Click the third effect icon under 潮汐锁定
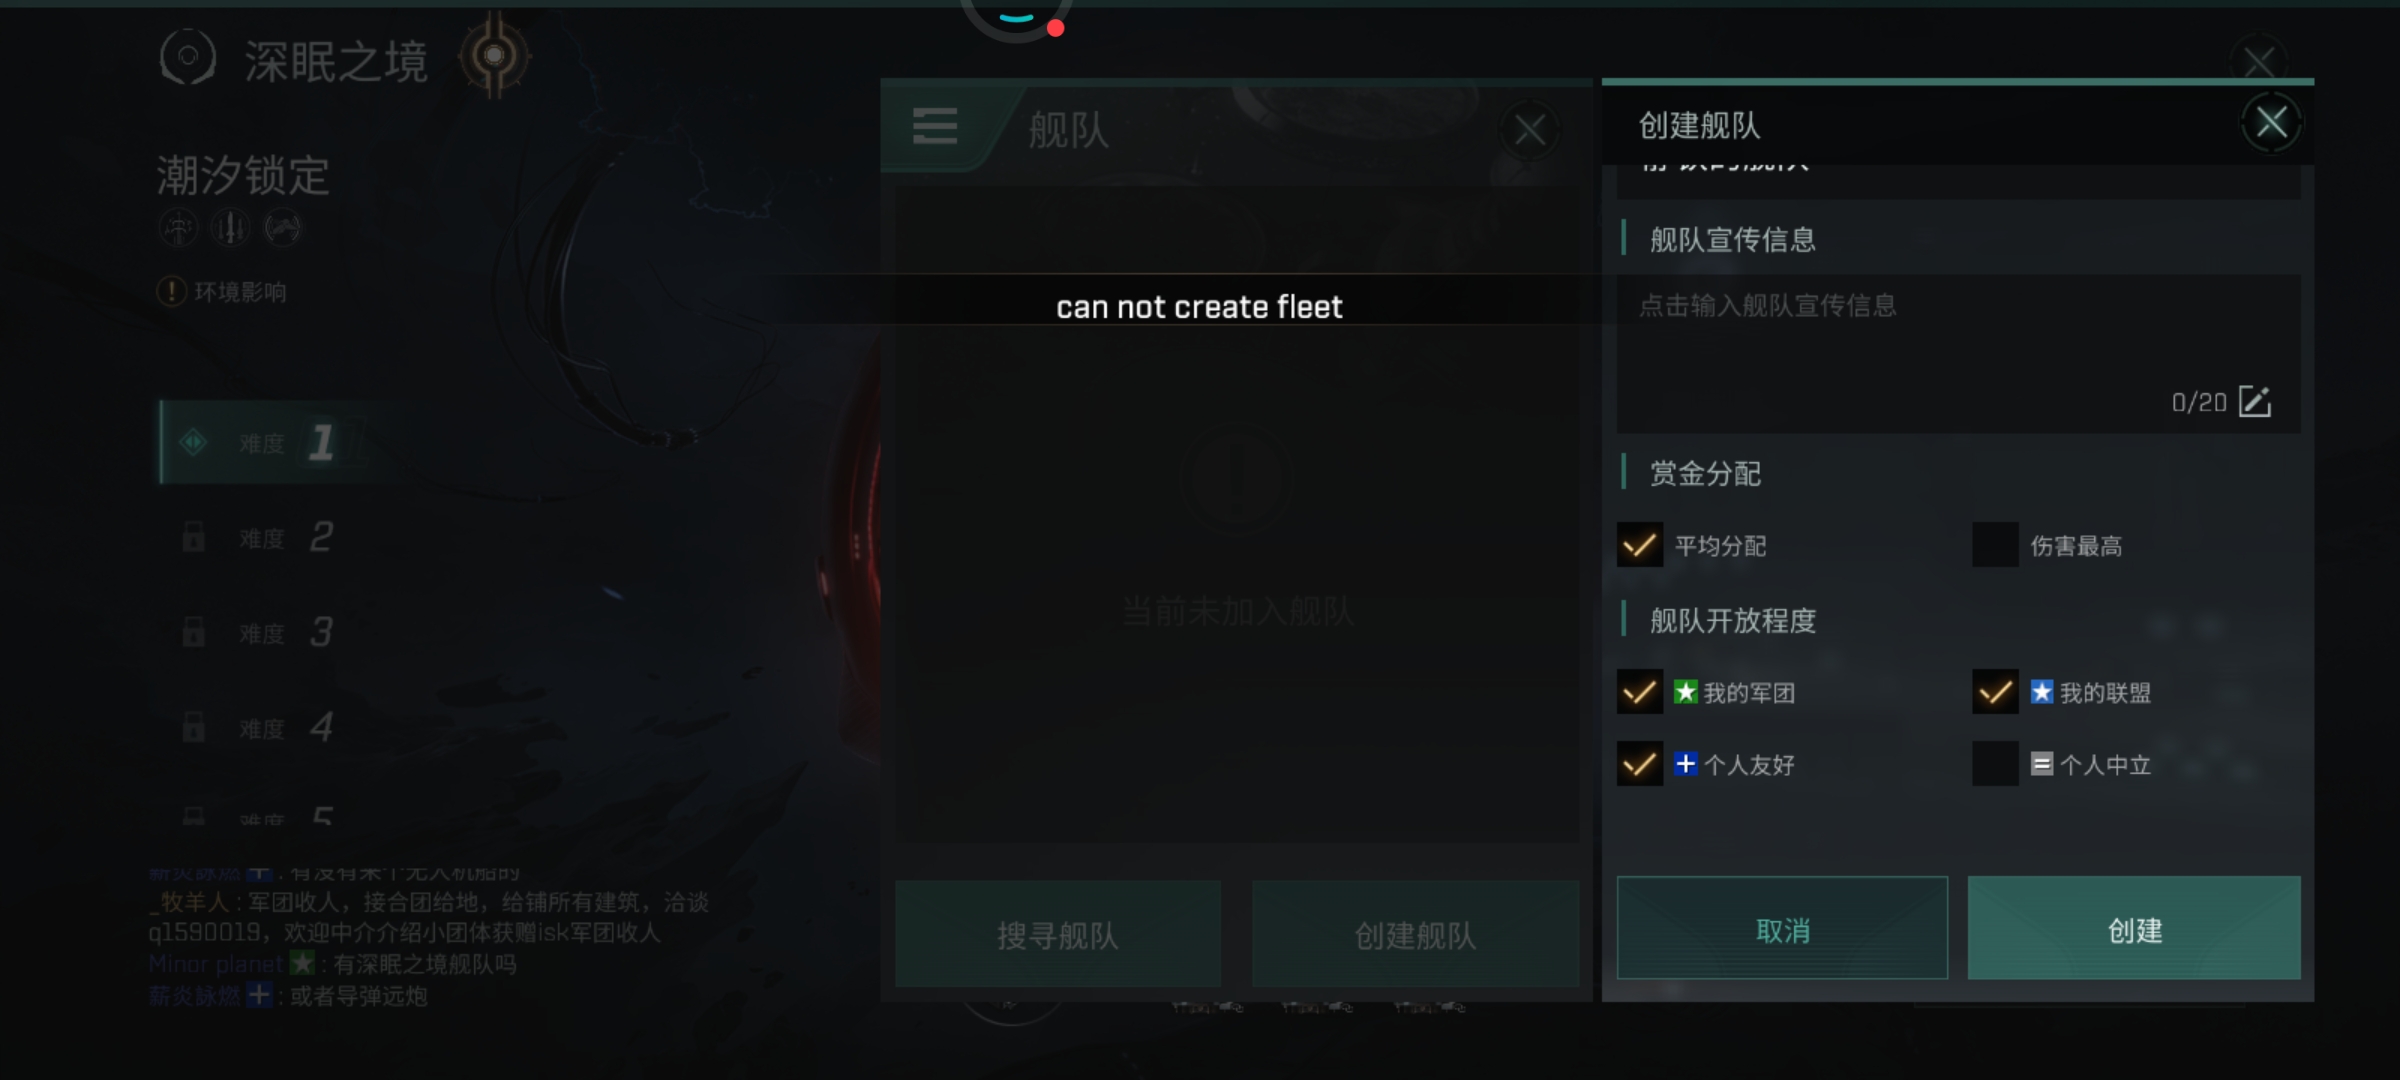The width and height of the screenshot is (2400, 1080). [282, 228]
